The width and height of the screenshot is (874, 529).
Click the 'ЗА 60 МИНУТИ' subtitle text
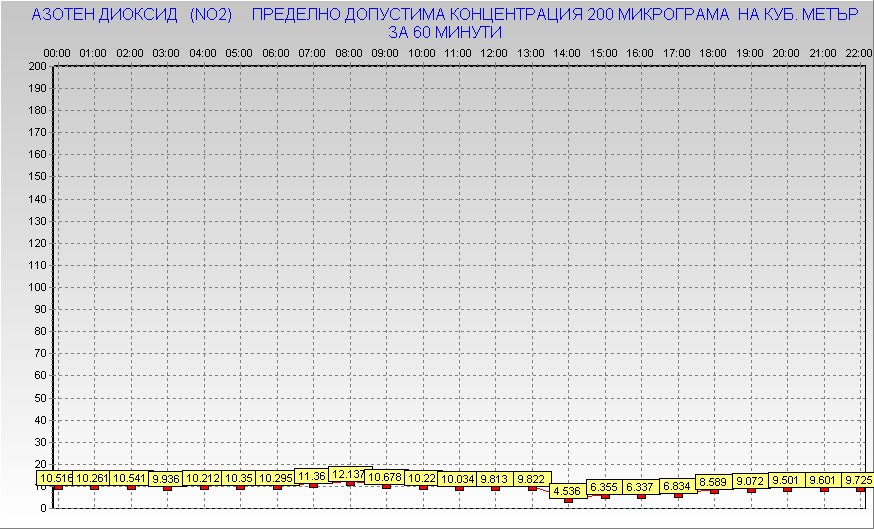pos(445,32)
